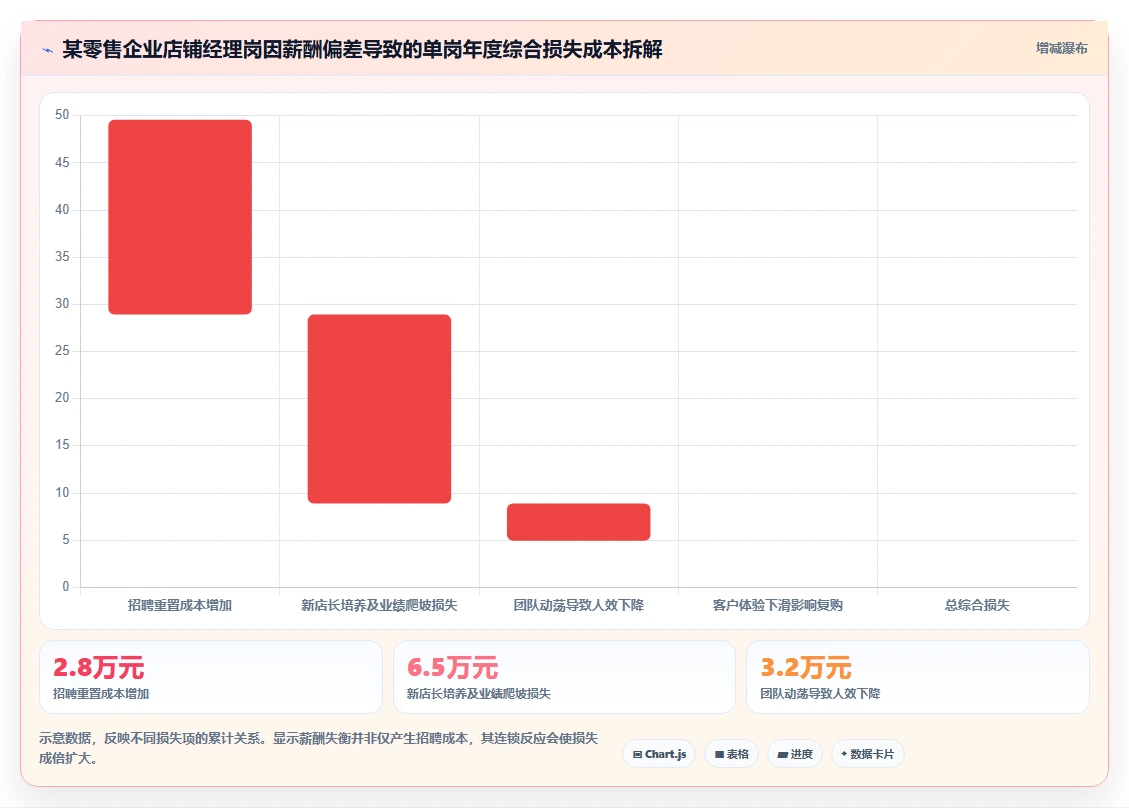Click the 进度 tag chip
Screen dimensions: 1129x808
795,754
